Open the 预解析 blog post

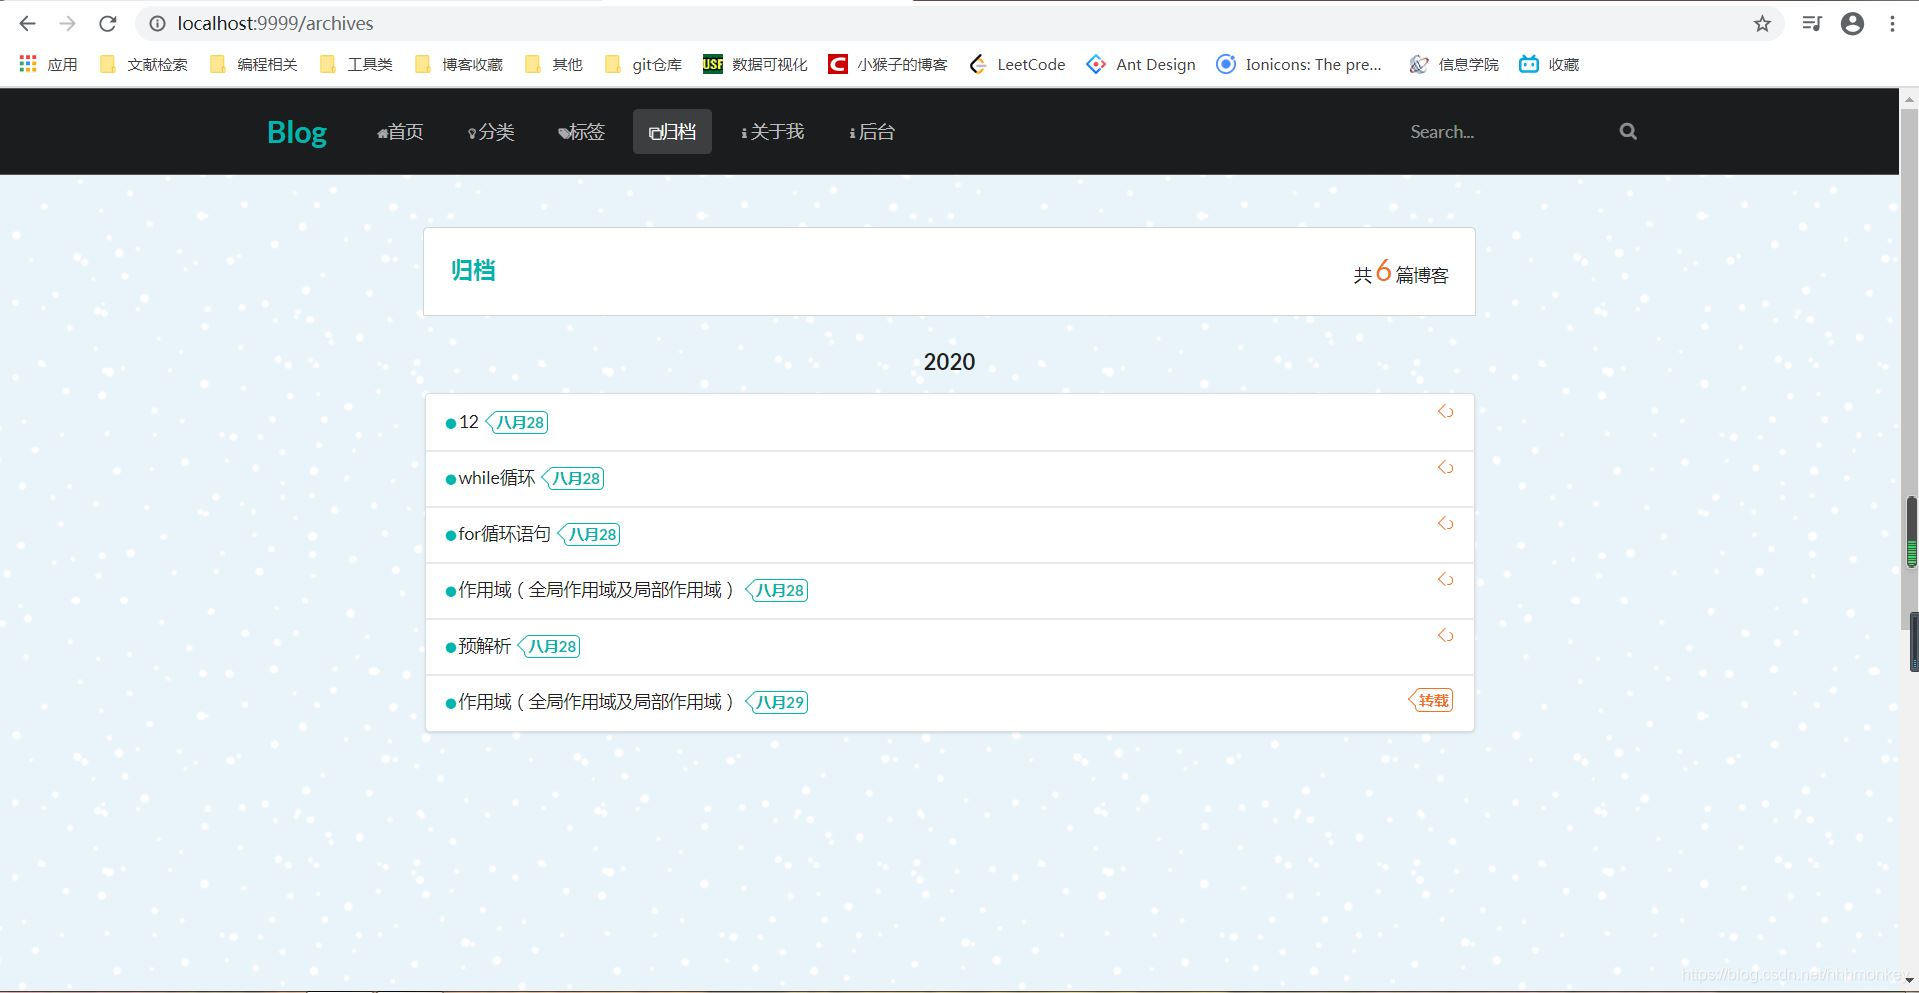tap(484, 646)
